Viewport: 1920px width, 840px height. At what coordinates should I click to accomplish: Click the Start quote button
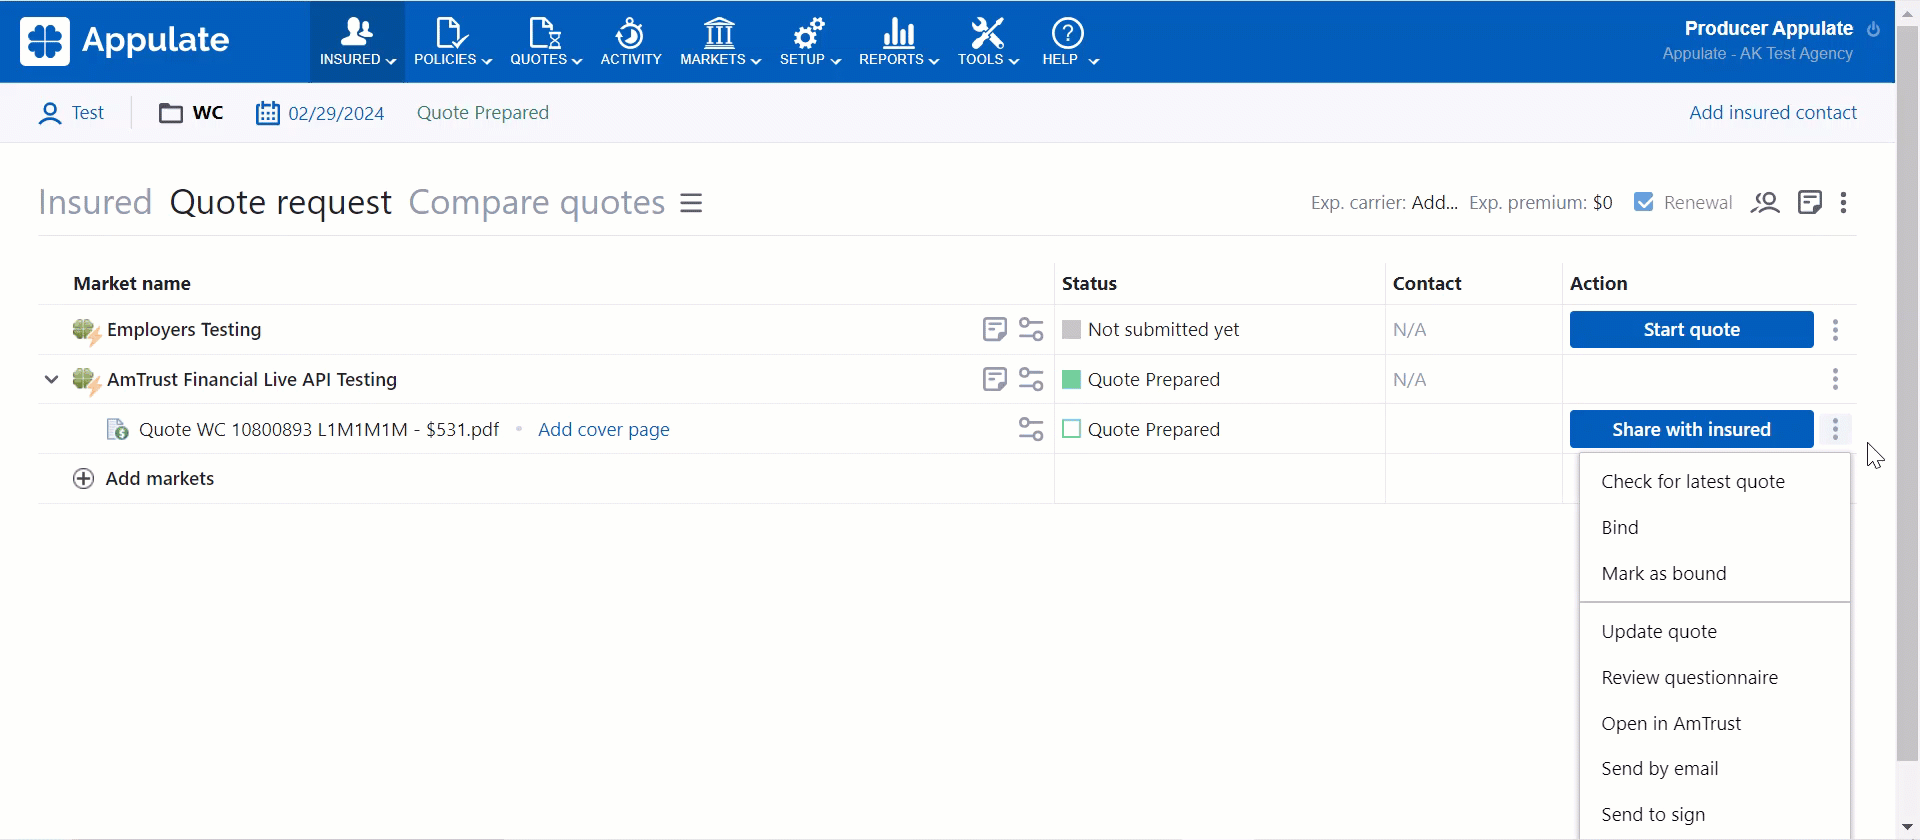pos(1691,330)
